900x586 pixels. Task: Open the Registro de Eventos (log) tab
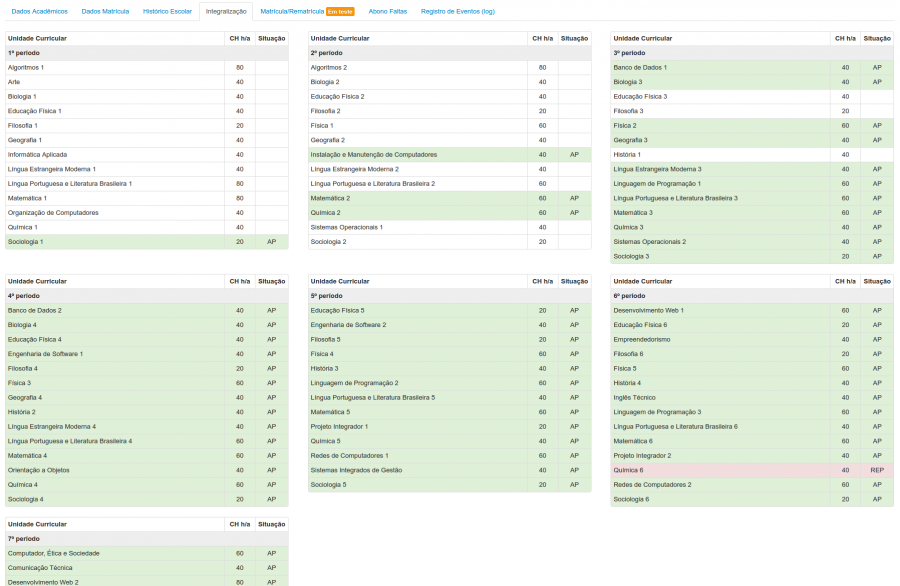pos(457,11)
